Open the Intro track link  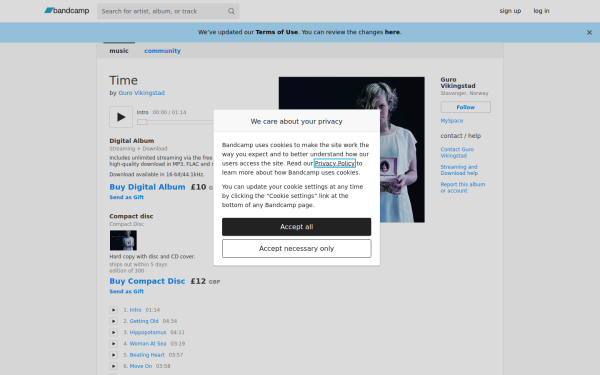point(135,310)
